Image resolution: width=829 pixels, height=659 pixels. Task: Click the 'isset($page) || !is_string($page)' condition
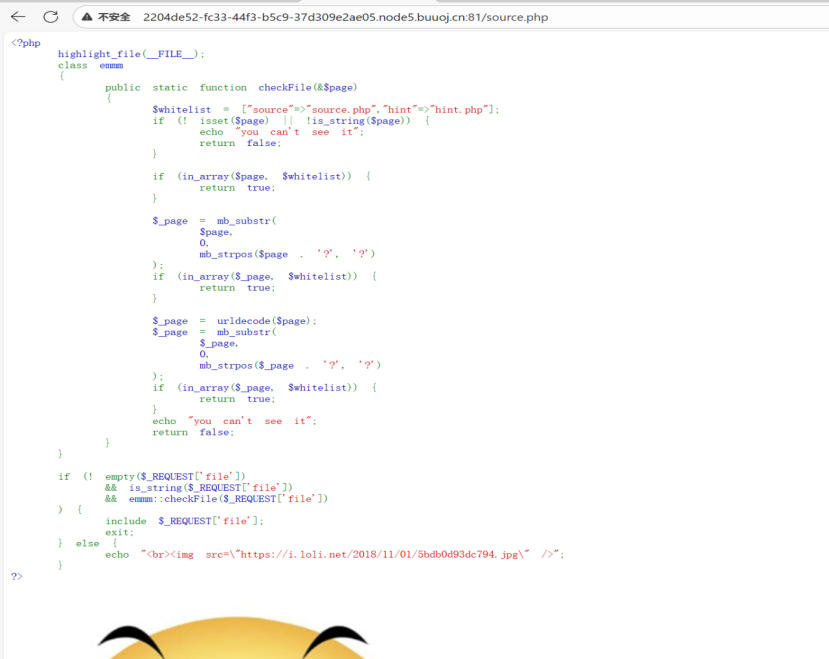click(305, 121)
